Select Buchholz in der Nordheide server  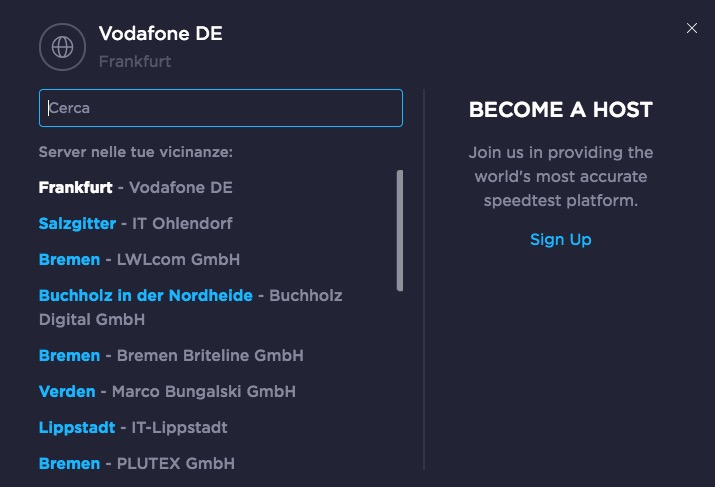coord(145,296)
